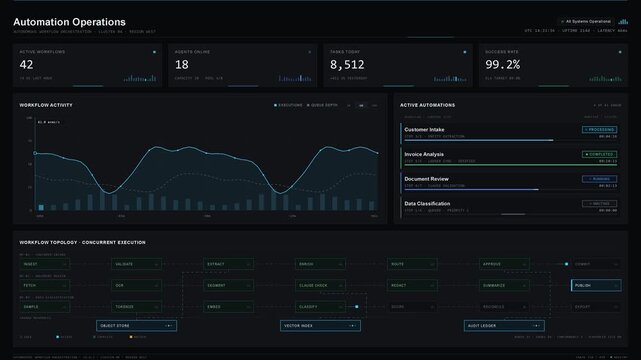Image resolution: width=641 pixels, height=360 pixels.
Task: Select the CLAUSE CHECK node
Action: [x=320, y=285]
